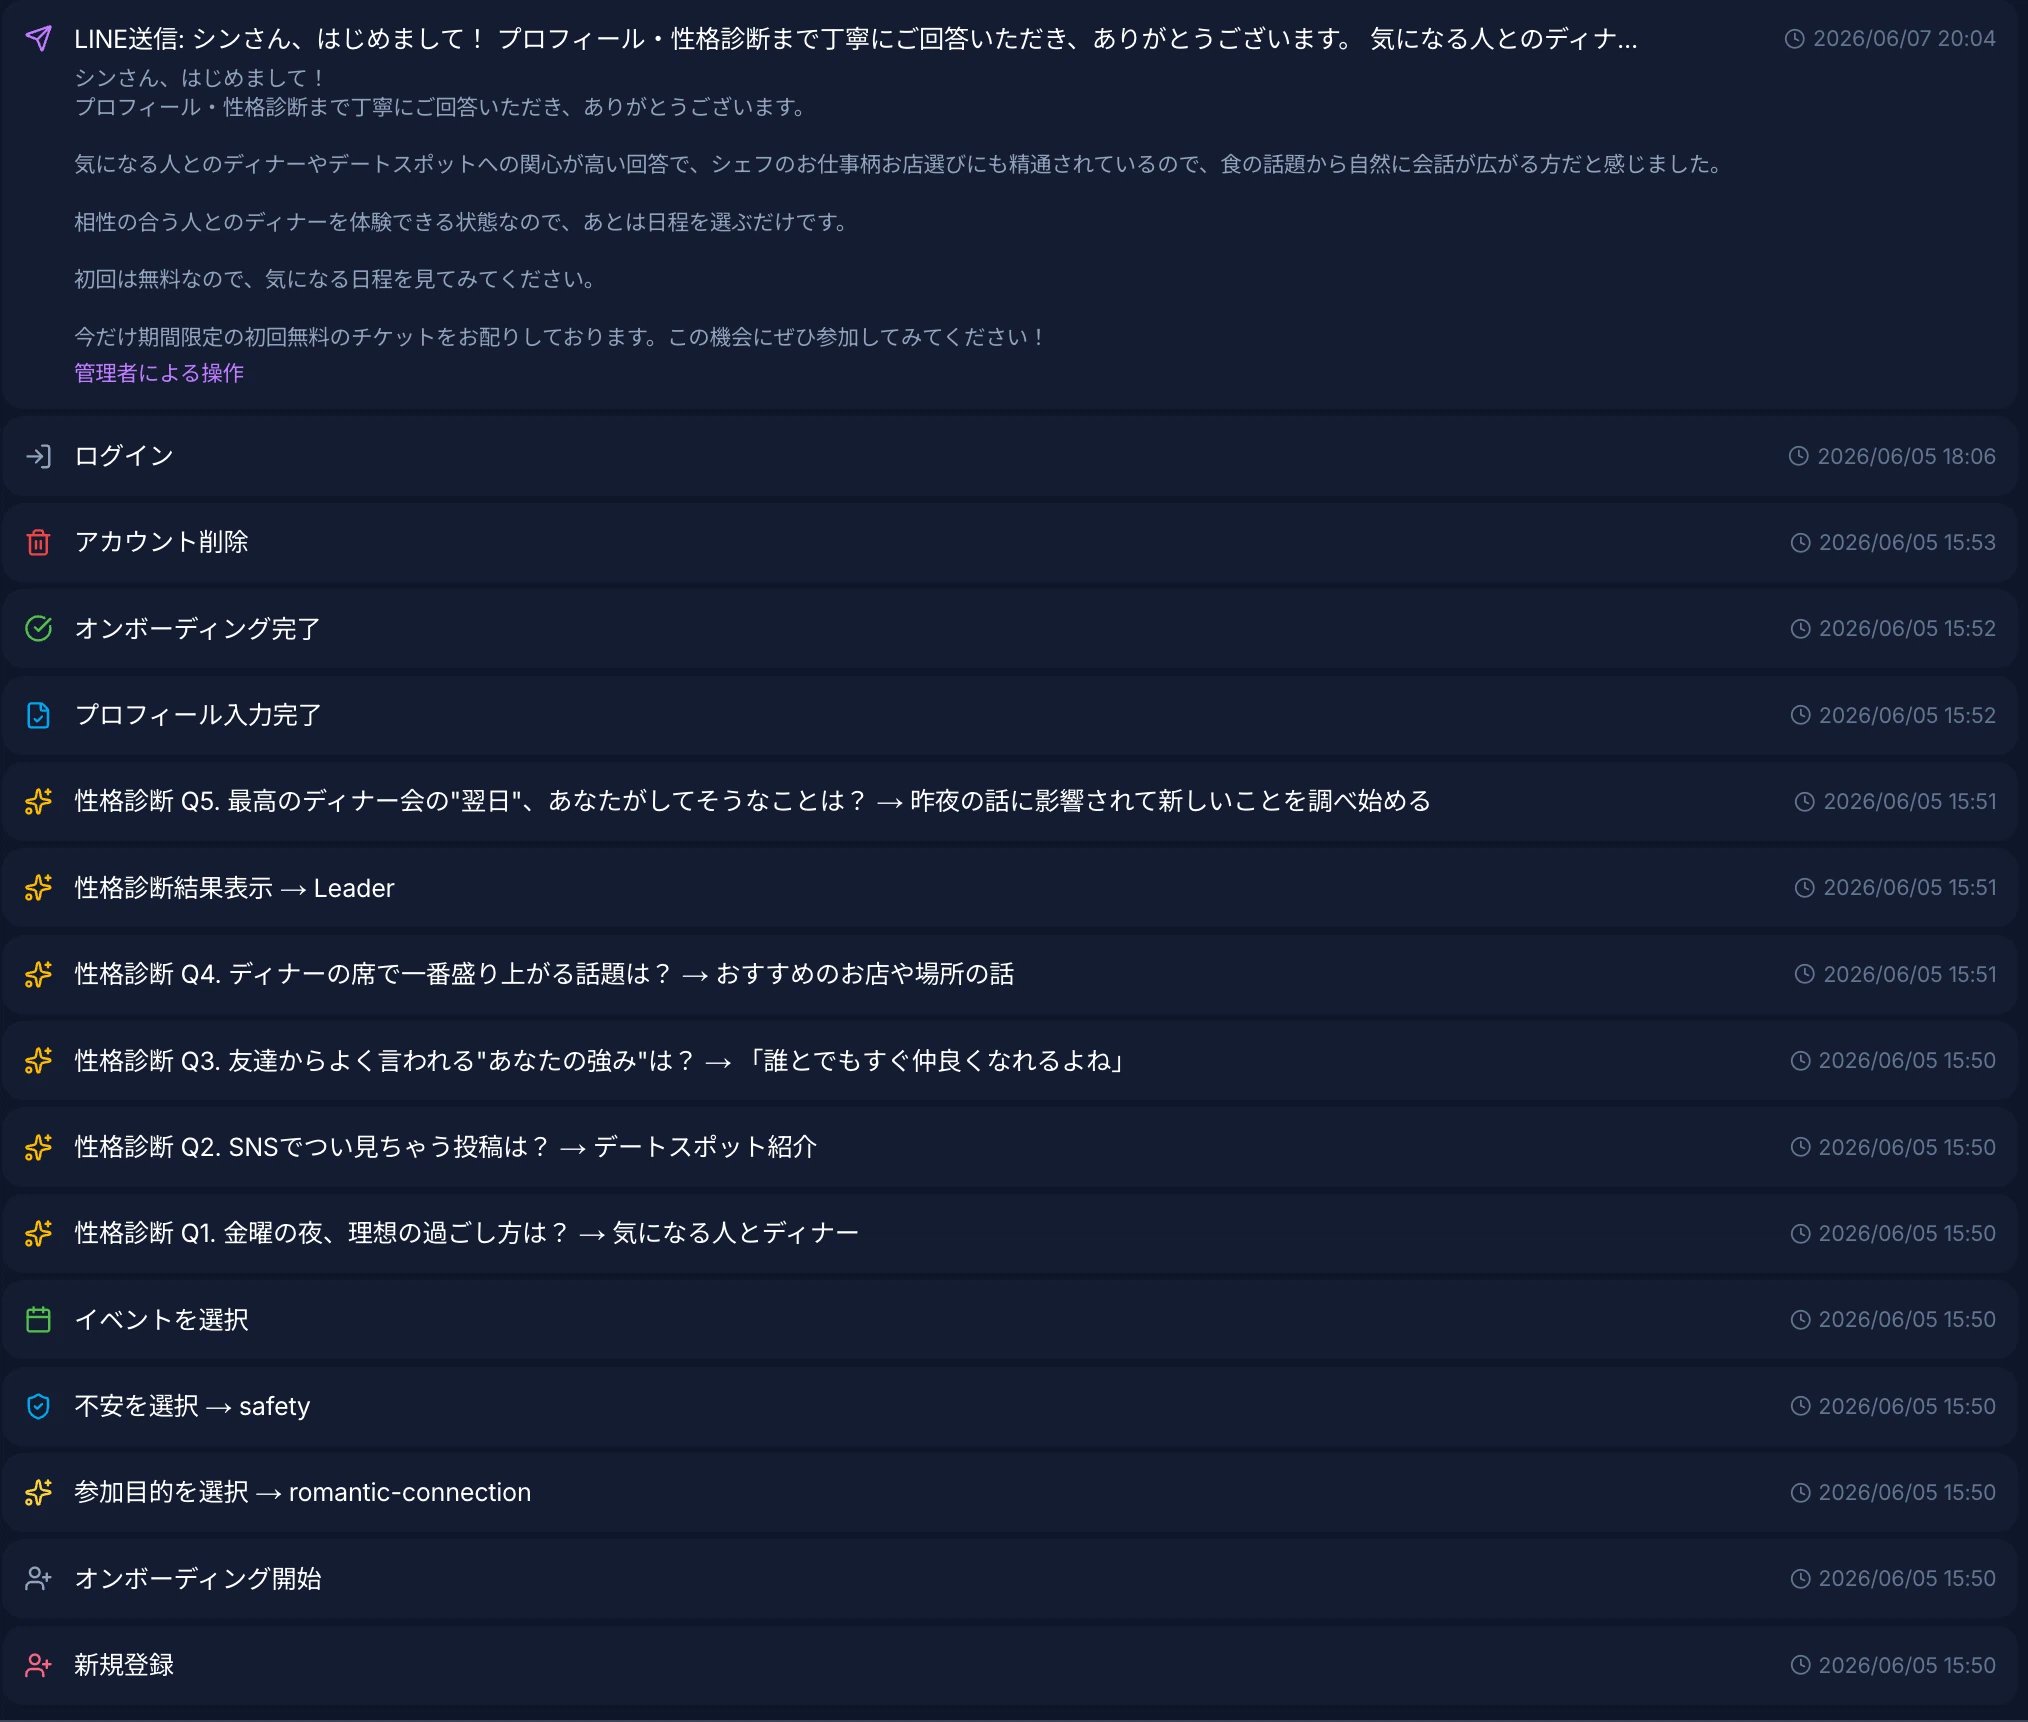This screenshot has width=2028, height=1722.
Task: Click the paper-plane icon of the LINE送信 entry
Action: [x=38, y=38]
